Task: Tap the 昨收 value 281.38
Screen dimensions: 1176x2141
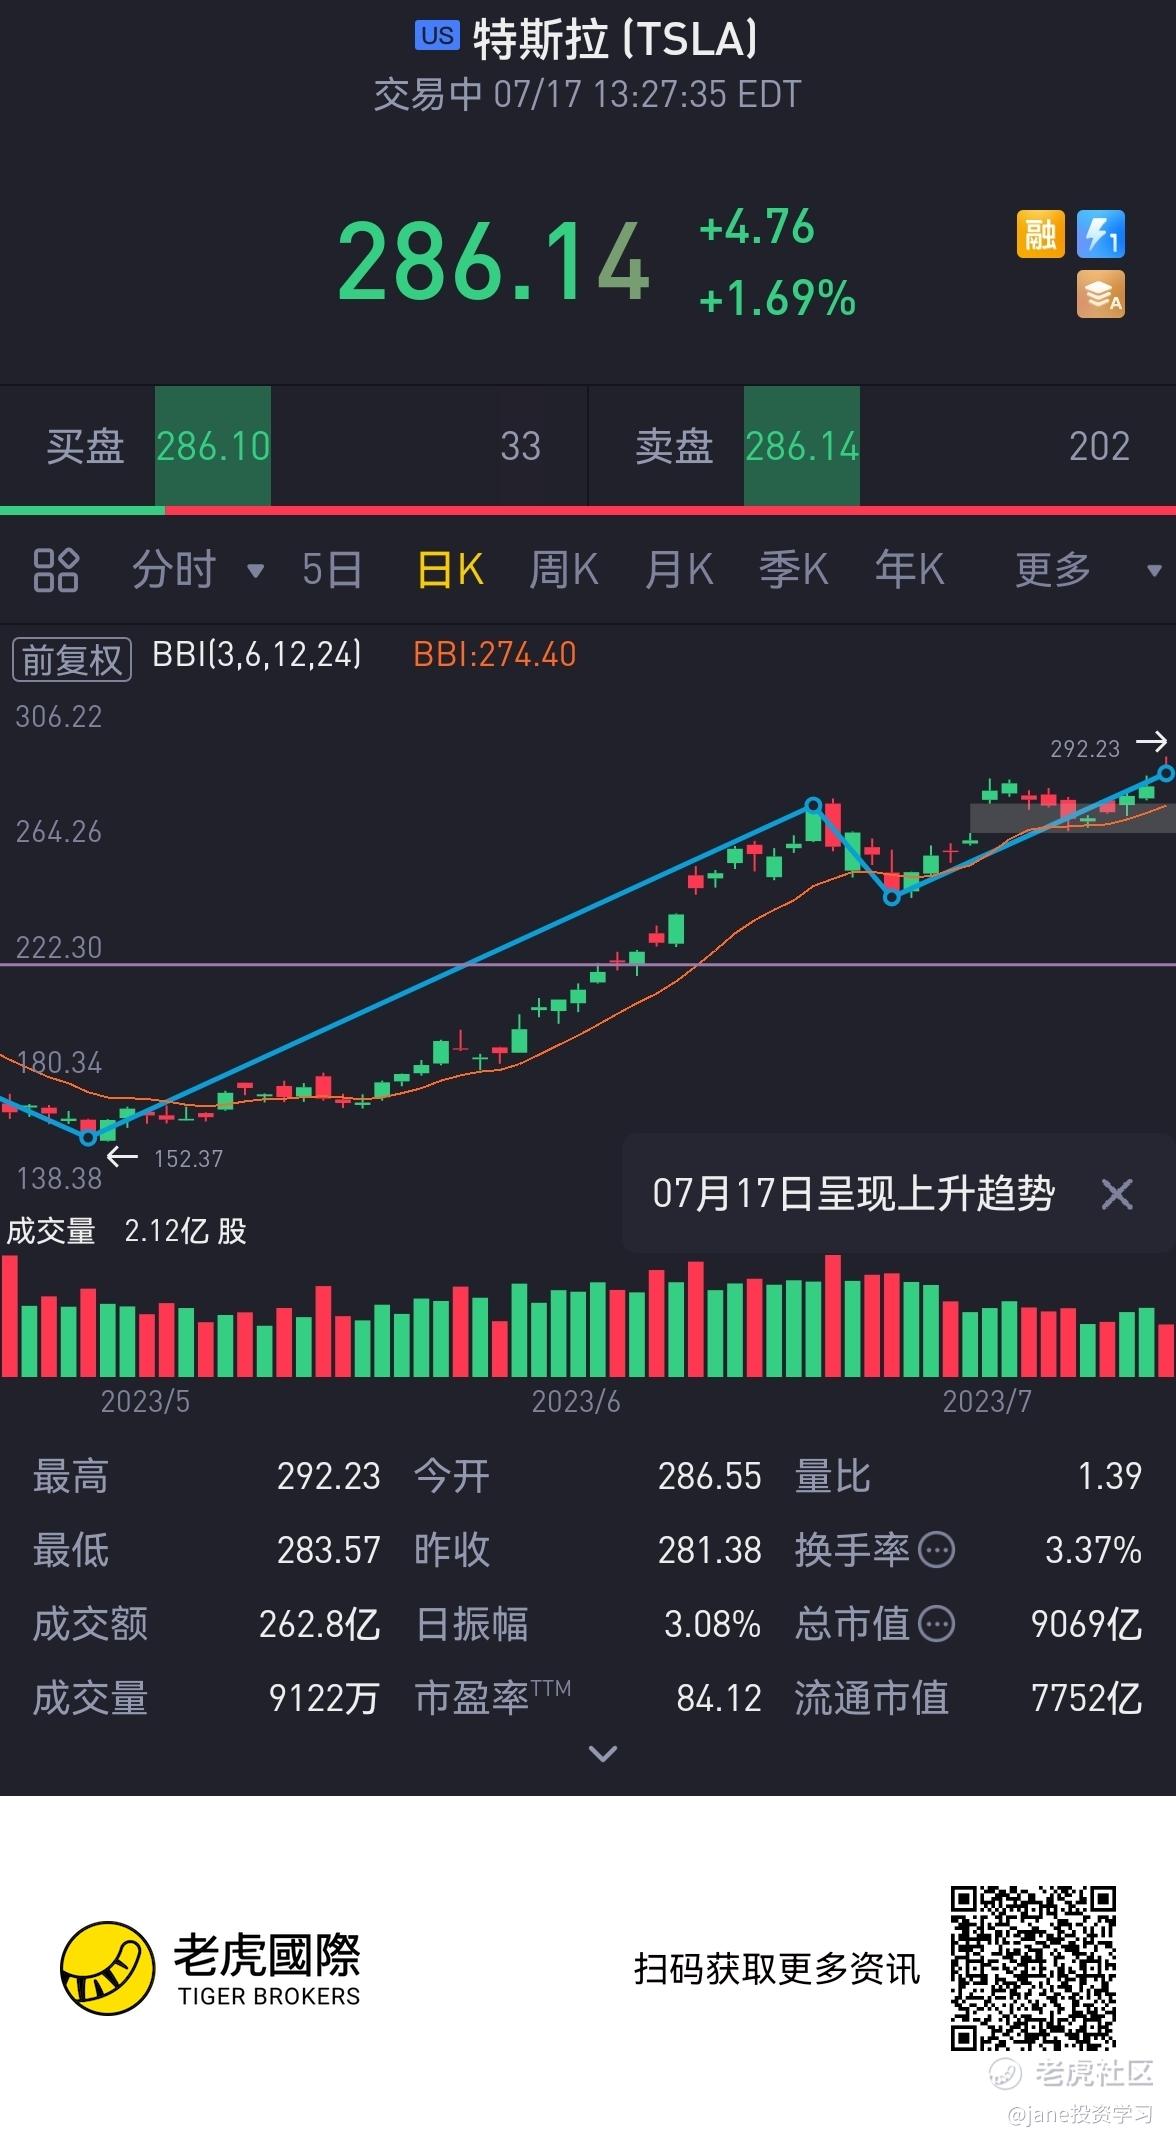Action: 710,1550
